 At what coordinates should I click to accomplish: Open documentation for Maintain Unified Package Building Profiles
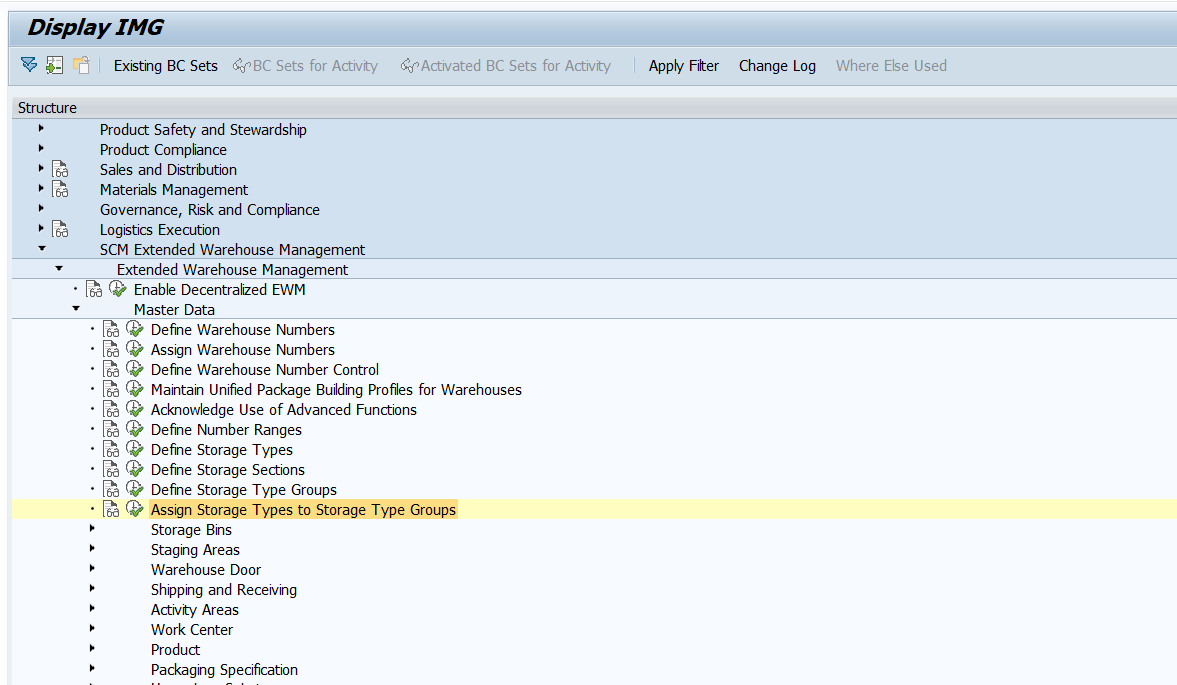click(x=111, y=389)
